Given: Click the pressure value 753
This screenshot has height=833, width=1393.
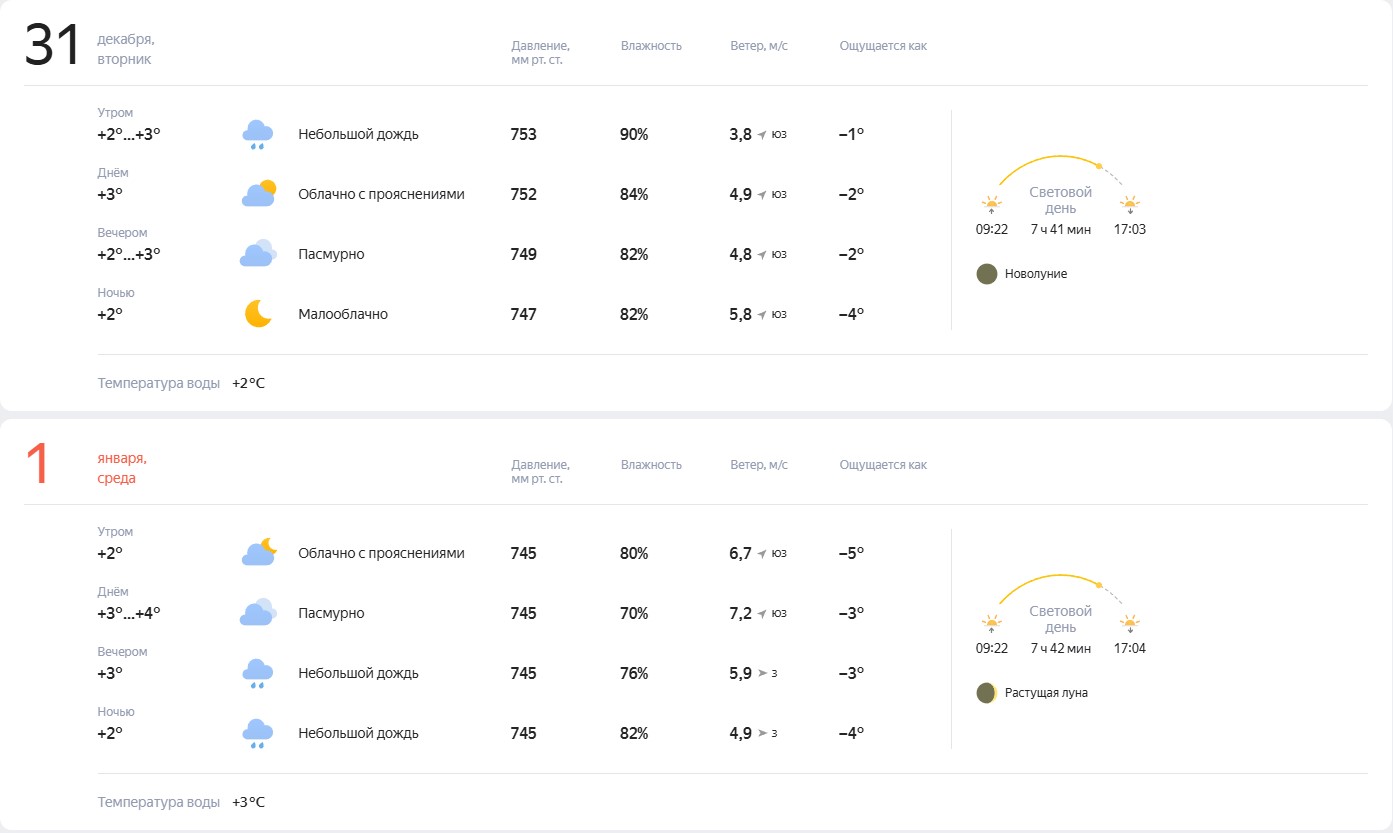Looking at the screenshot, I should (x=523, y=134).
